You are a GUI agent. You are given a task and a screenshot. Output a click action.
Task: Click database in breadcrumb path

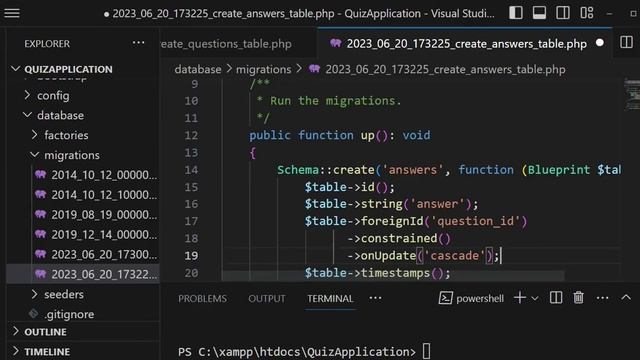click(x=198, y=69)
